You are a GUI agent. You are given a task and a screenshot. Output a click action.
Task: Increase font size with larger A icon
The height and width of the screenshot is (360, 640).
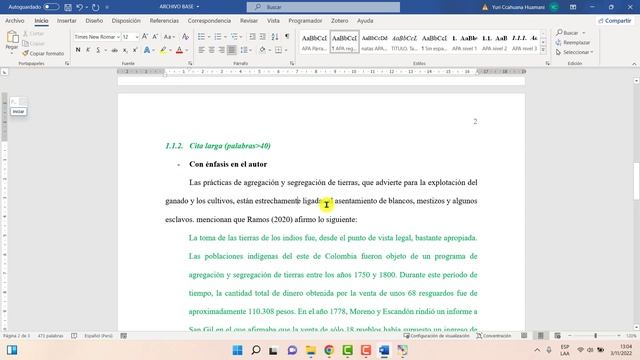tap(145, 37)
